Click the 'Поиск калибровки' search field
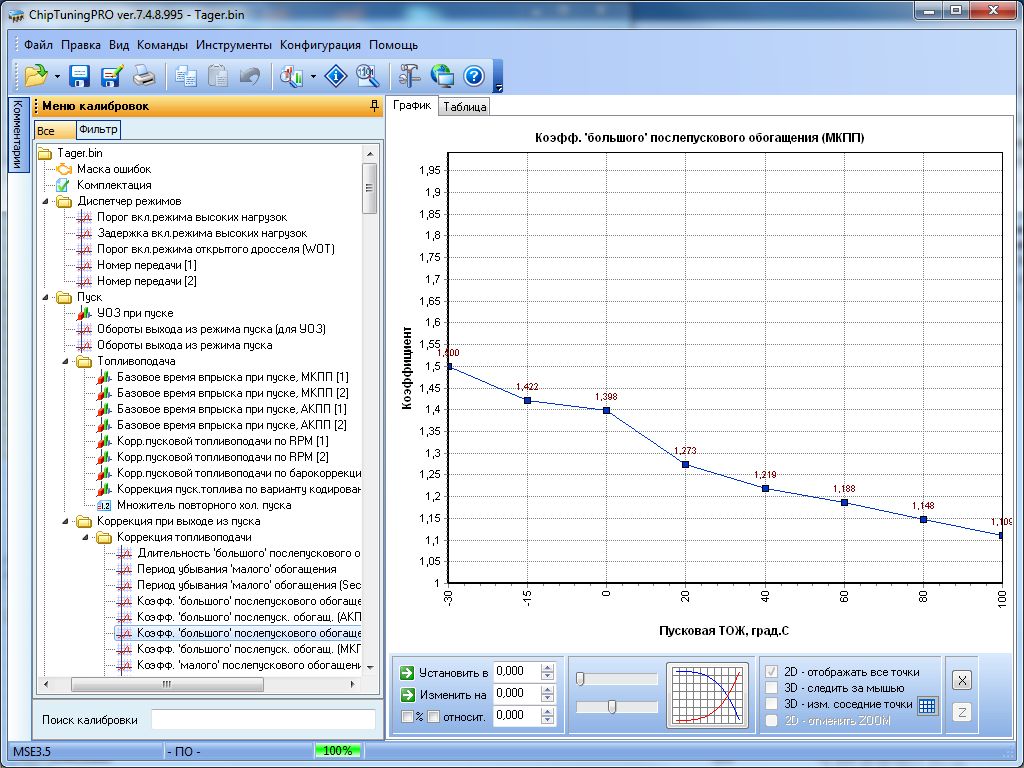Image resolution: width=1024 pixels, height=768 pixels. [x=263, y=720]
